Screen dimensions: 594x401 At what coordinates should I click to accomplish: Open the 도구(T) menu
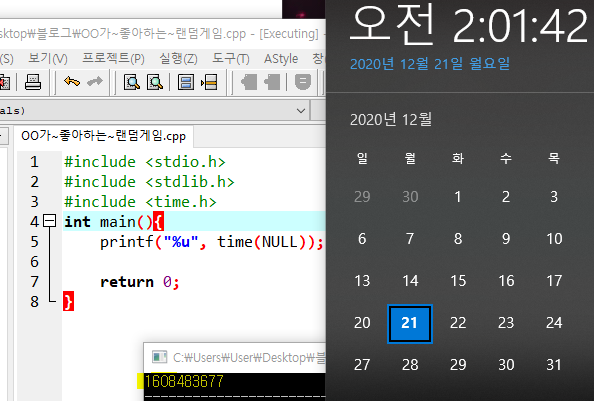coord(230,59)
